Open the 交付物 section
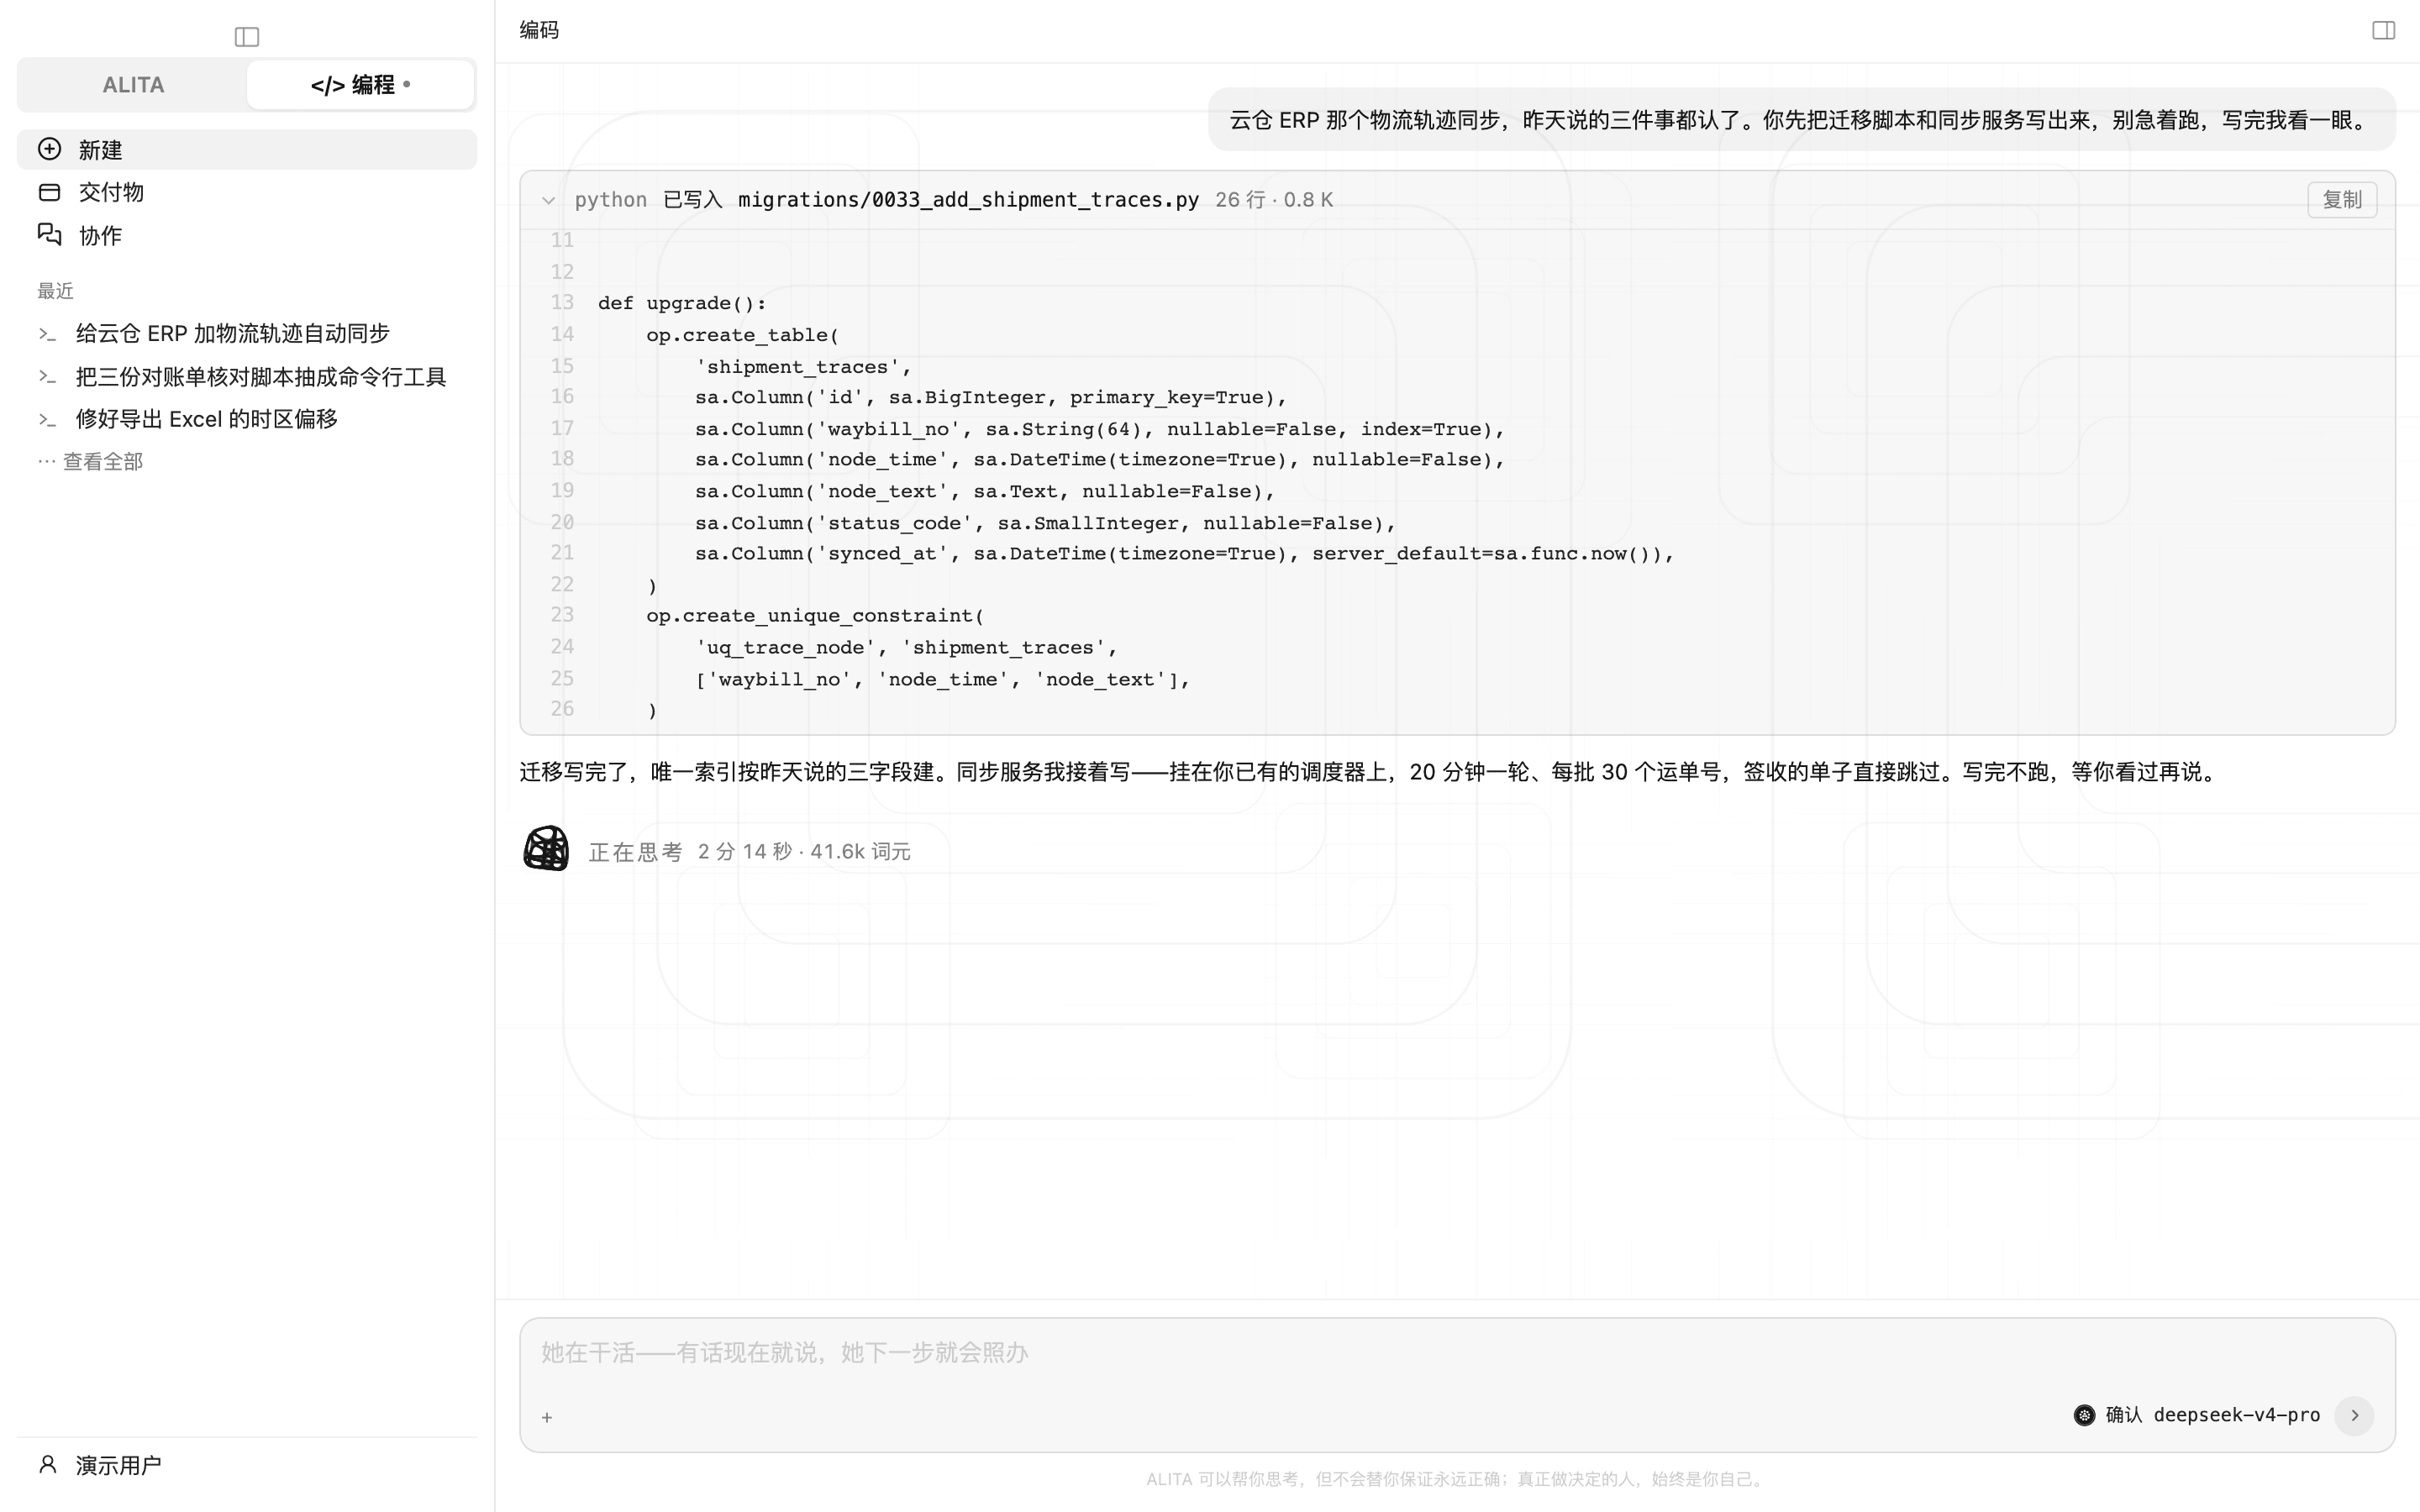Image resolution: width=2420 pixels, height=1512 pixels. [x=247, y=192]
